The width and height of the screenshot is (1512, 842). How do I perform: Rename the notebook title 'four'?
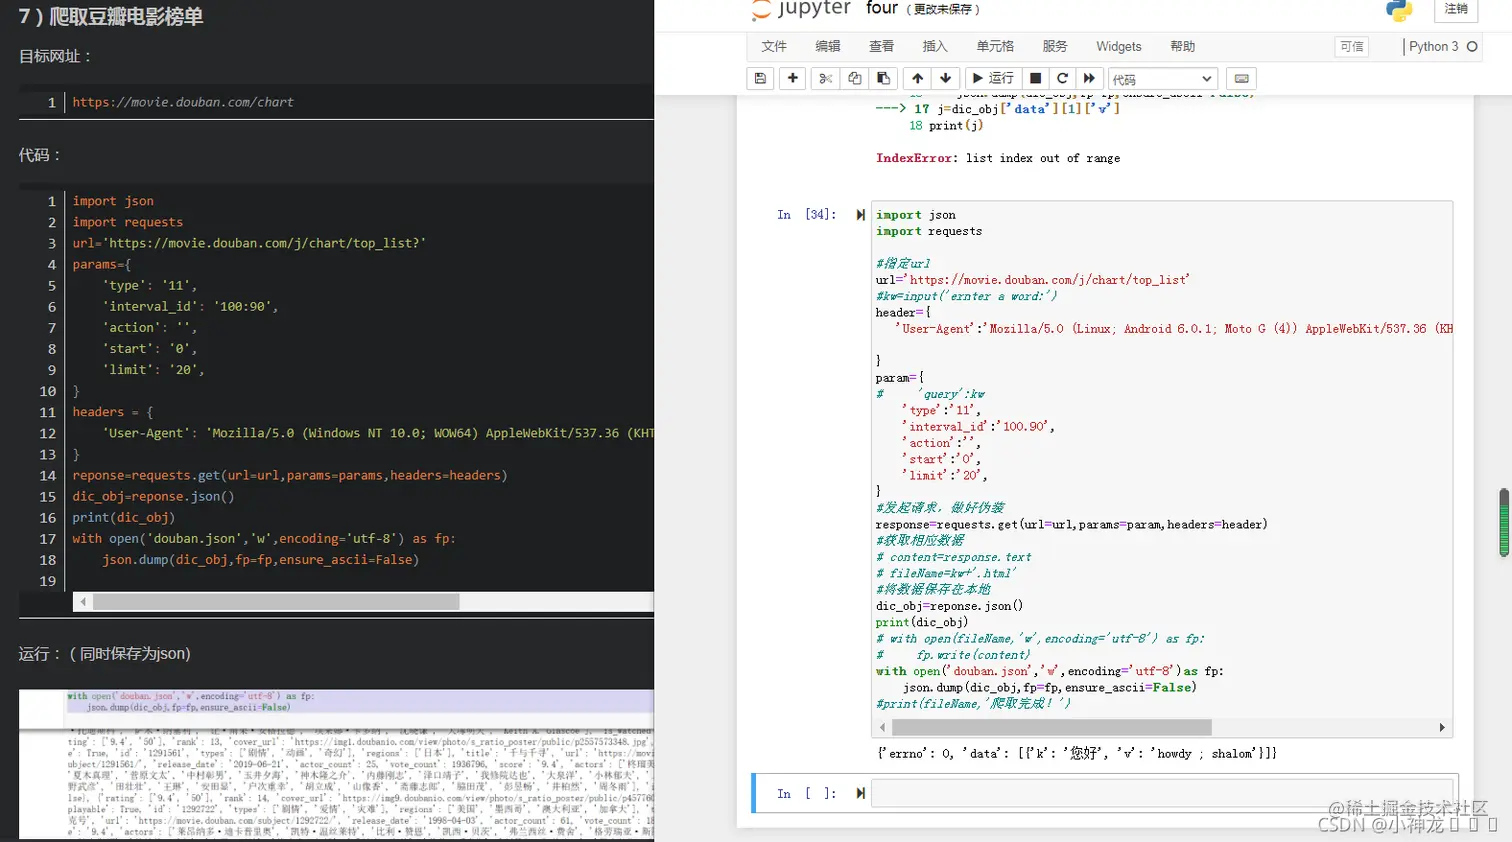(x=882, y=9)
